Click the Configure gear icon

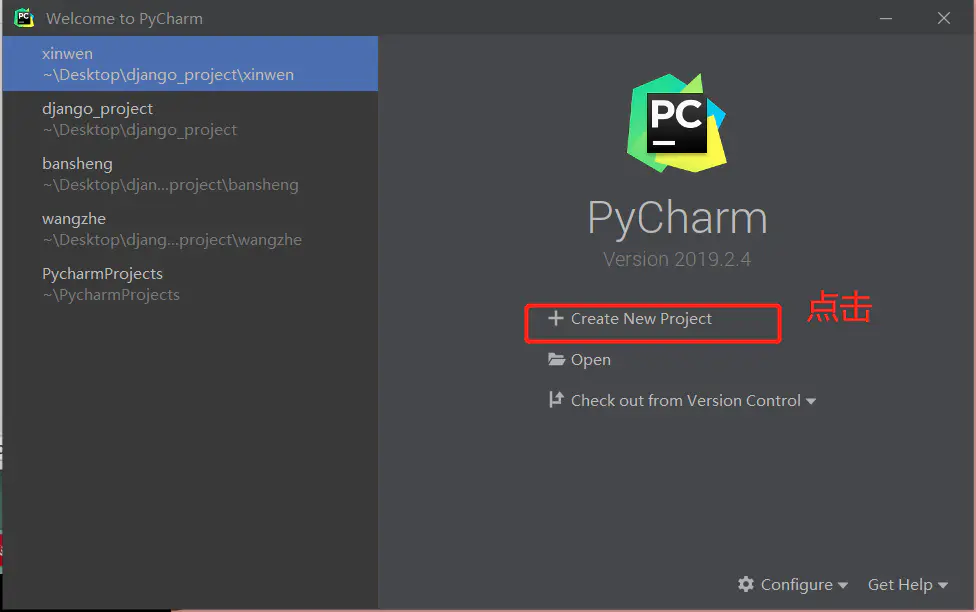pos(746,584)
